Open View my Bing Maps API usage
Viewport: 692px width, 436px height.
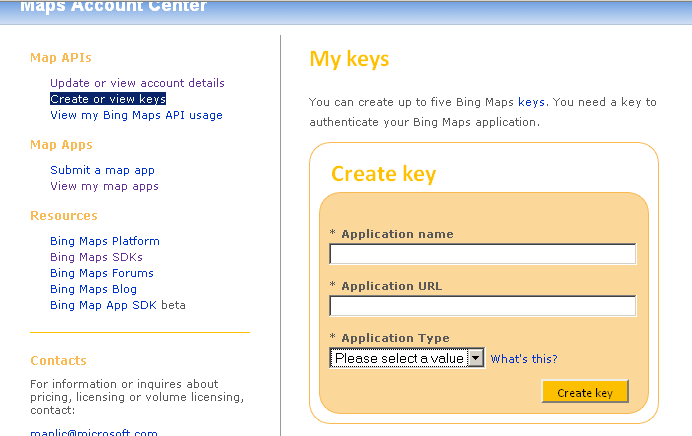(x=136, y=115)
